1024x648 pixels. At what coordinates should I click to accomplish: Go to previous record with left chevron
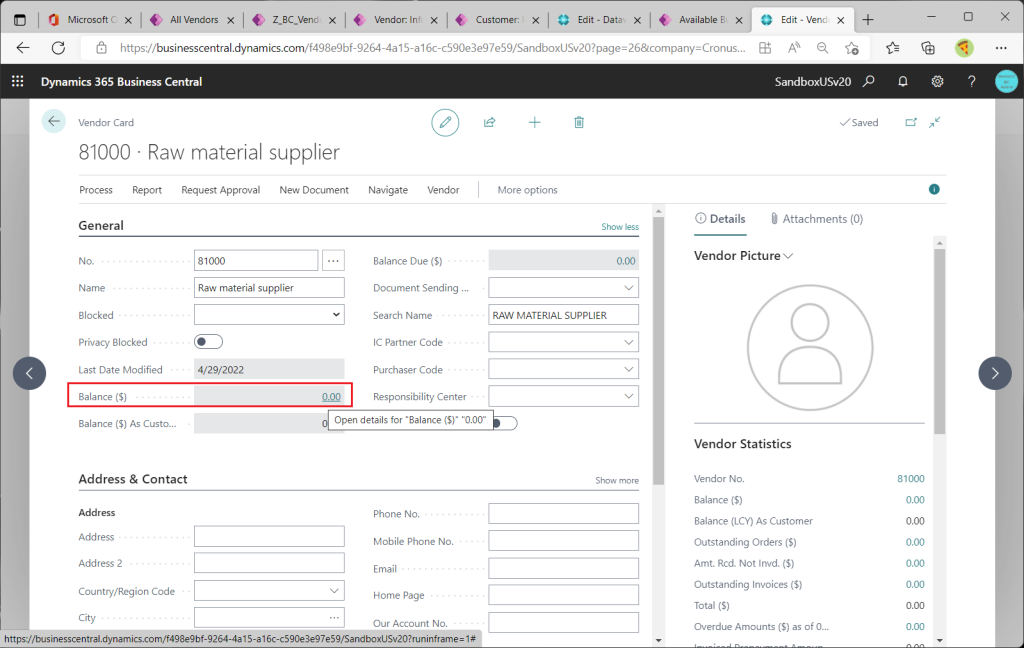29,373
